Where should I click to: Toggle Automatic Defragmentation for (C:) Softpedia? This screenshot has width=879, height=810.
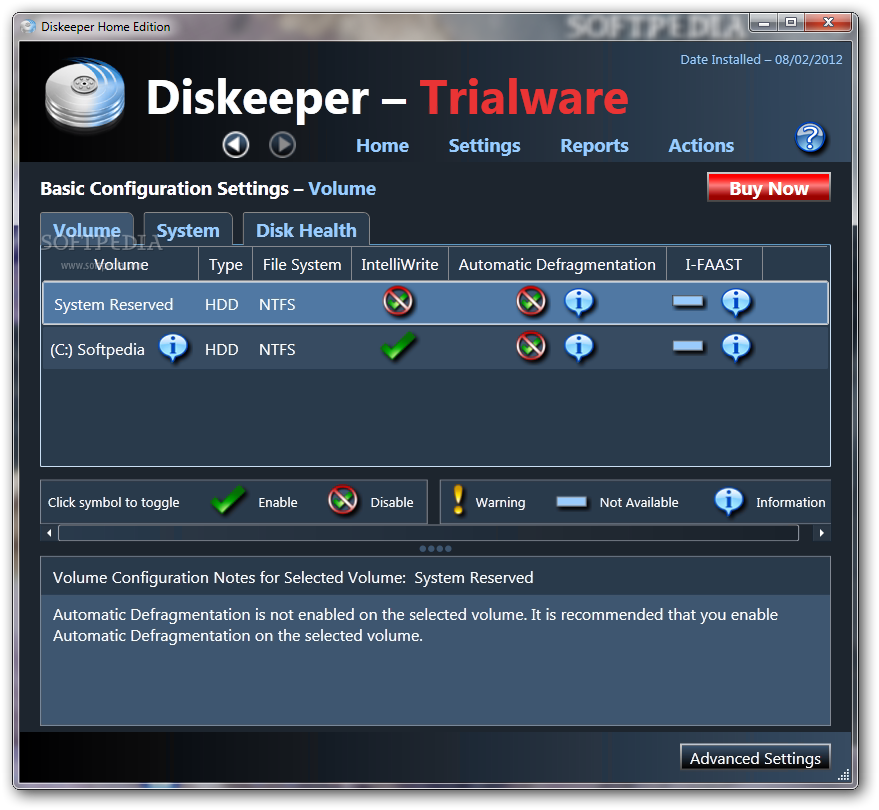(x=531, y=347)
